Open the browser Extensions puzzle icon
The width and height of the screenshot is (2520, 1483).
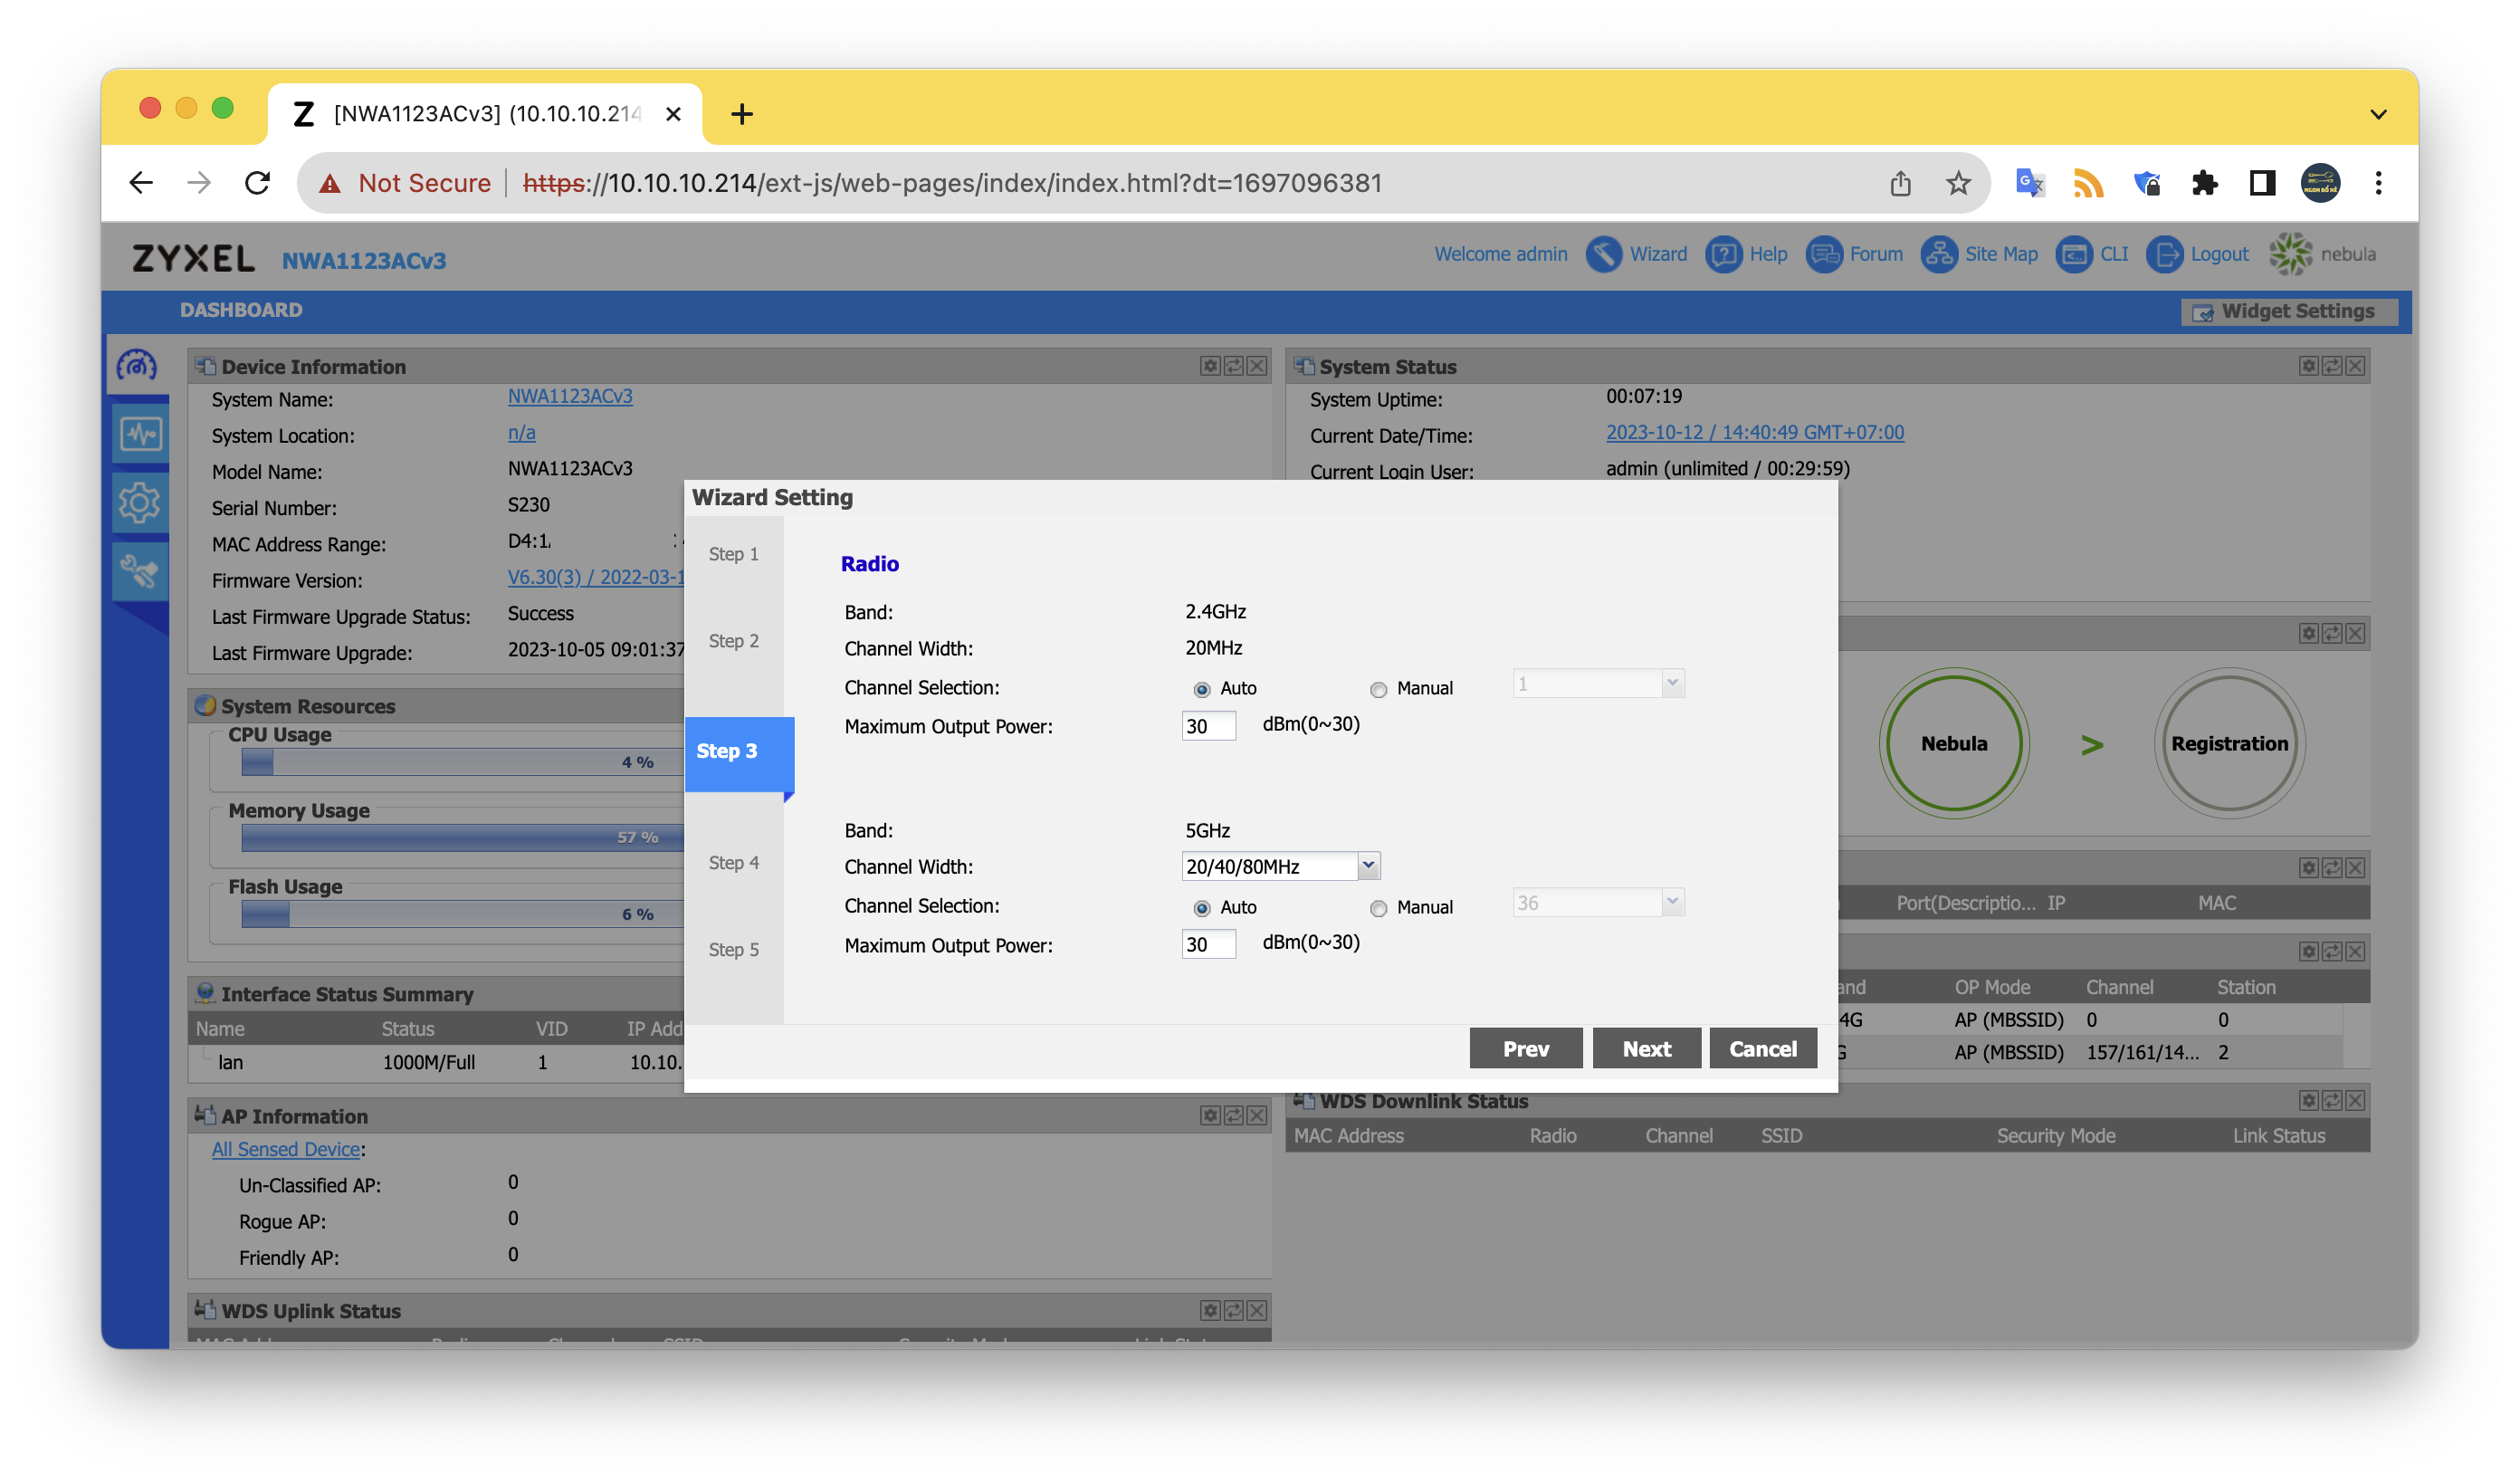tap(2204, 183)
